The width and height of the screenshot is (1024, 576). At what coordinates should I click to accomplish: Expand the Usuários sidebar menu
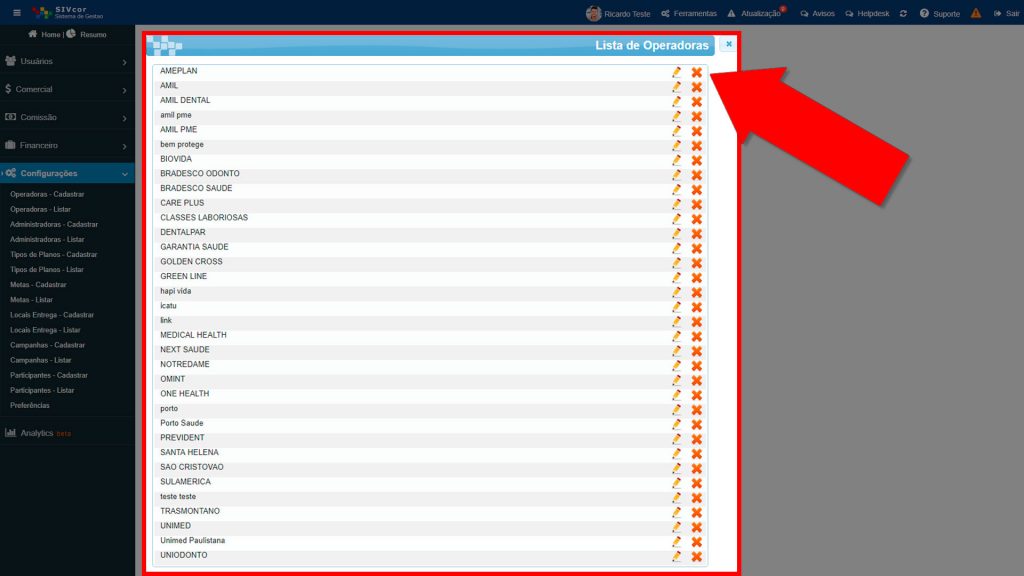(67, 61)
